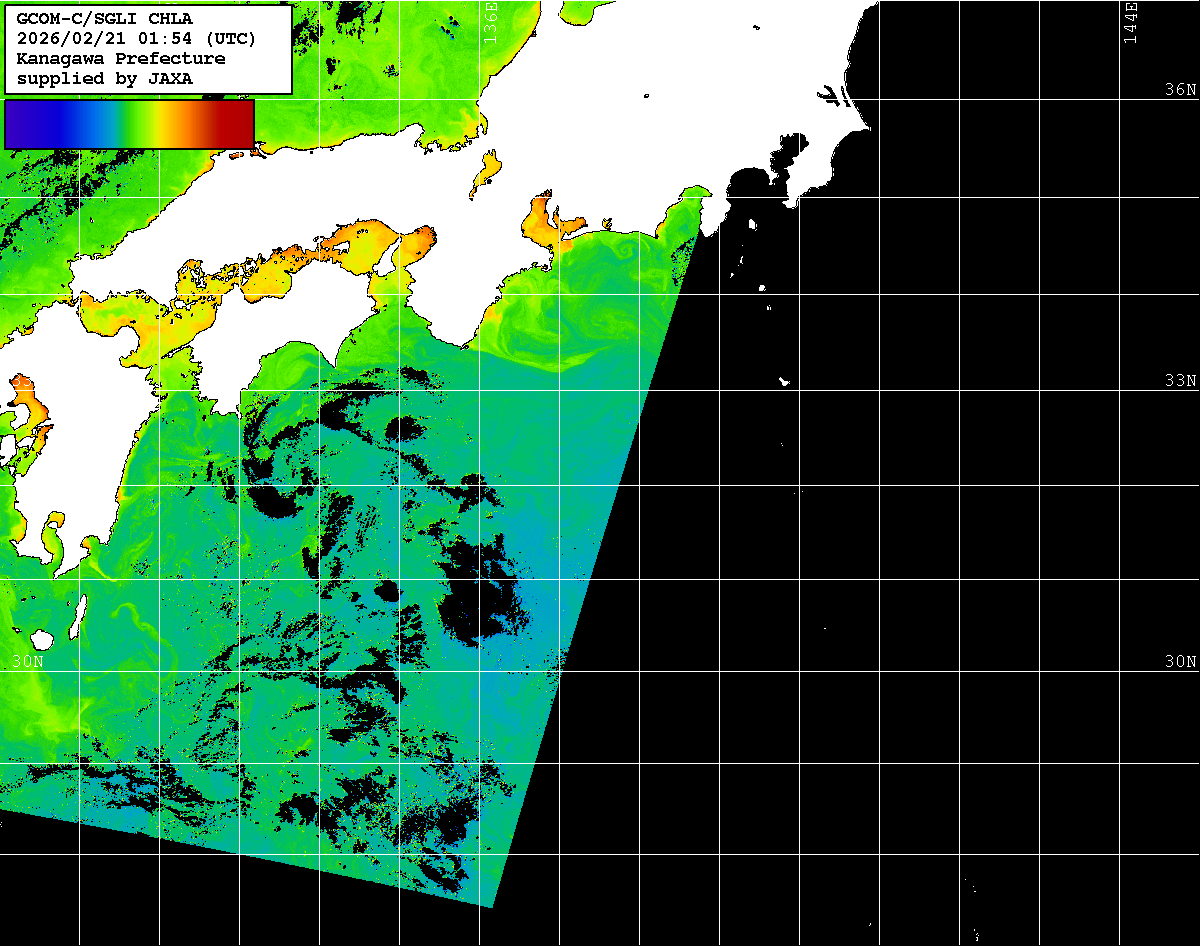The width and height of the screenshot is (1200, 946).
Task: Click Yakushima island south of Kyushu
Action: [x=42, y=639]
